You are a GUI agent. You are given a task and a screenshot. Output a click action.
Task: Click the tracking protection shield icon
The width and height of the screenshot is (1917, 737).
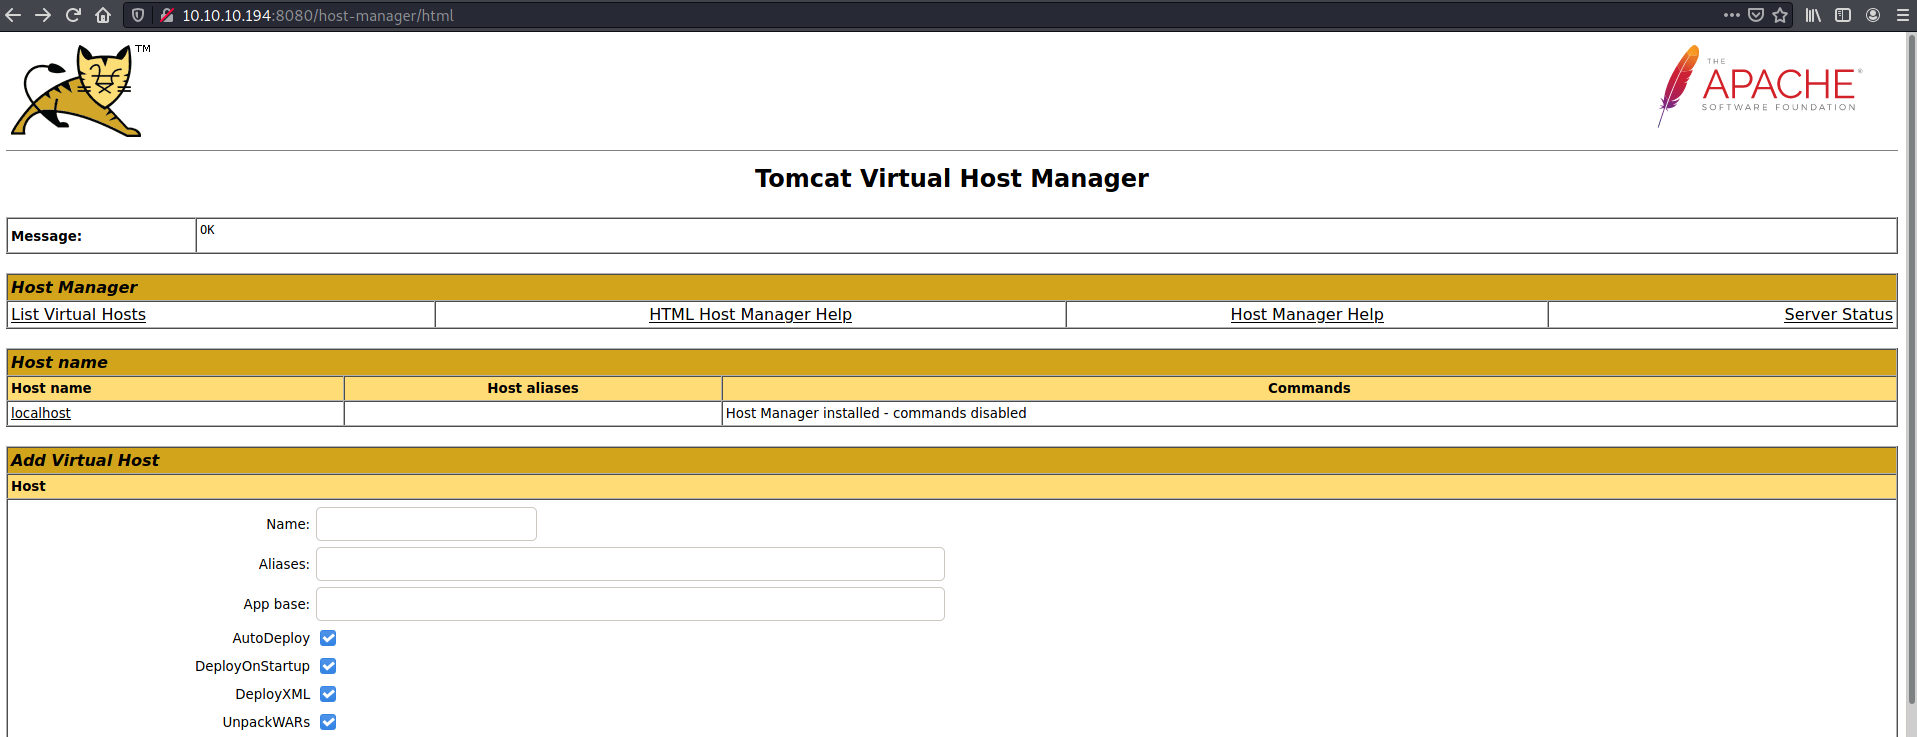tap(138, 15)
